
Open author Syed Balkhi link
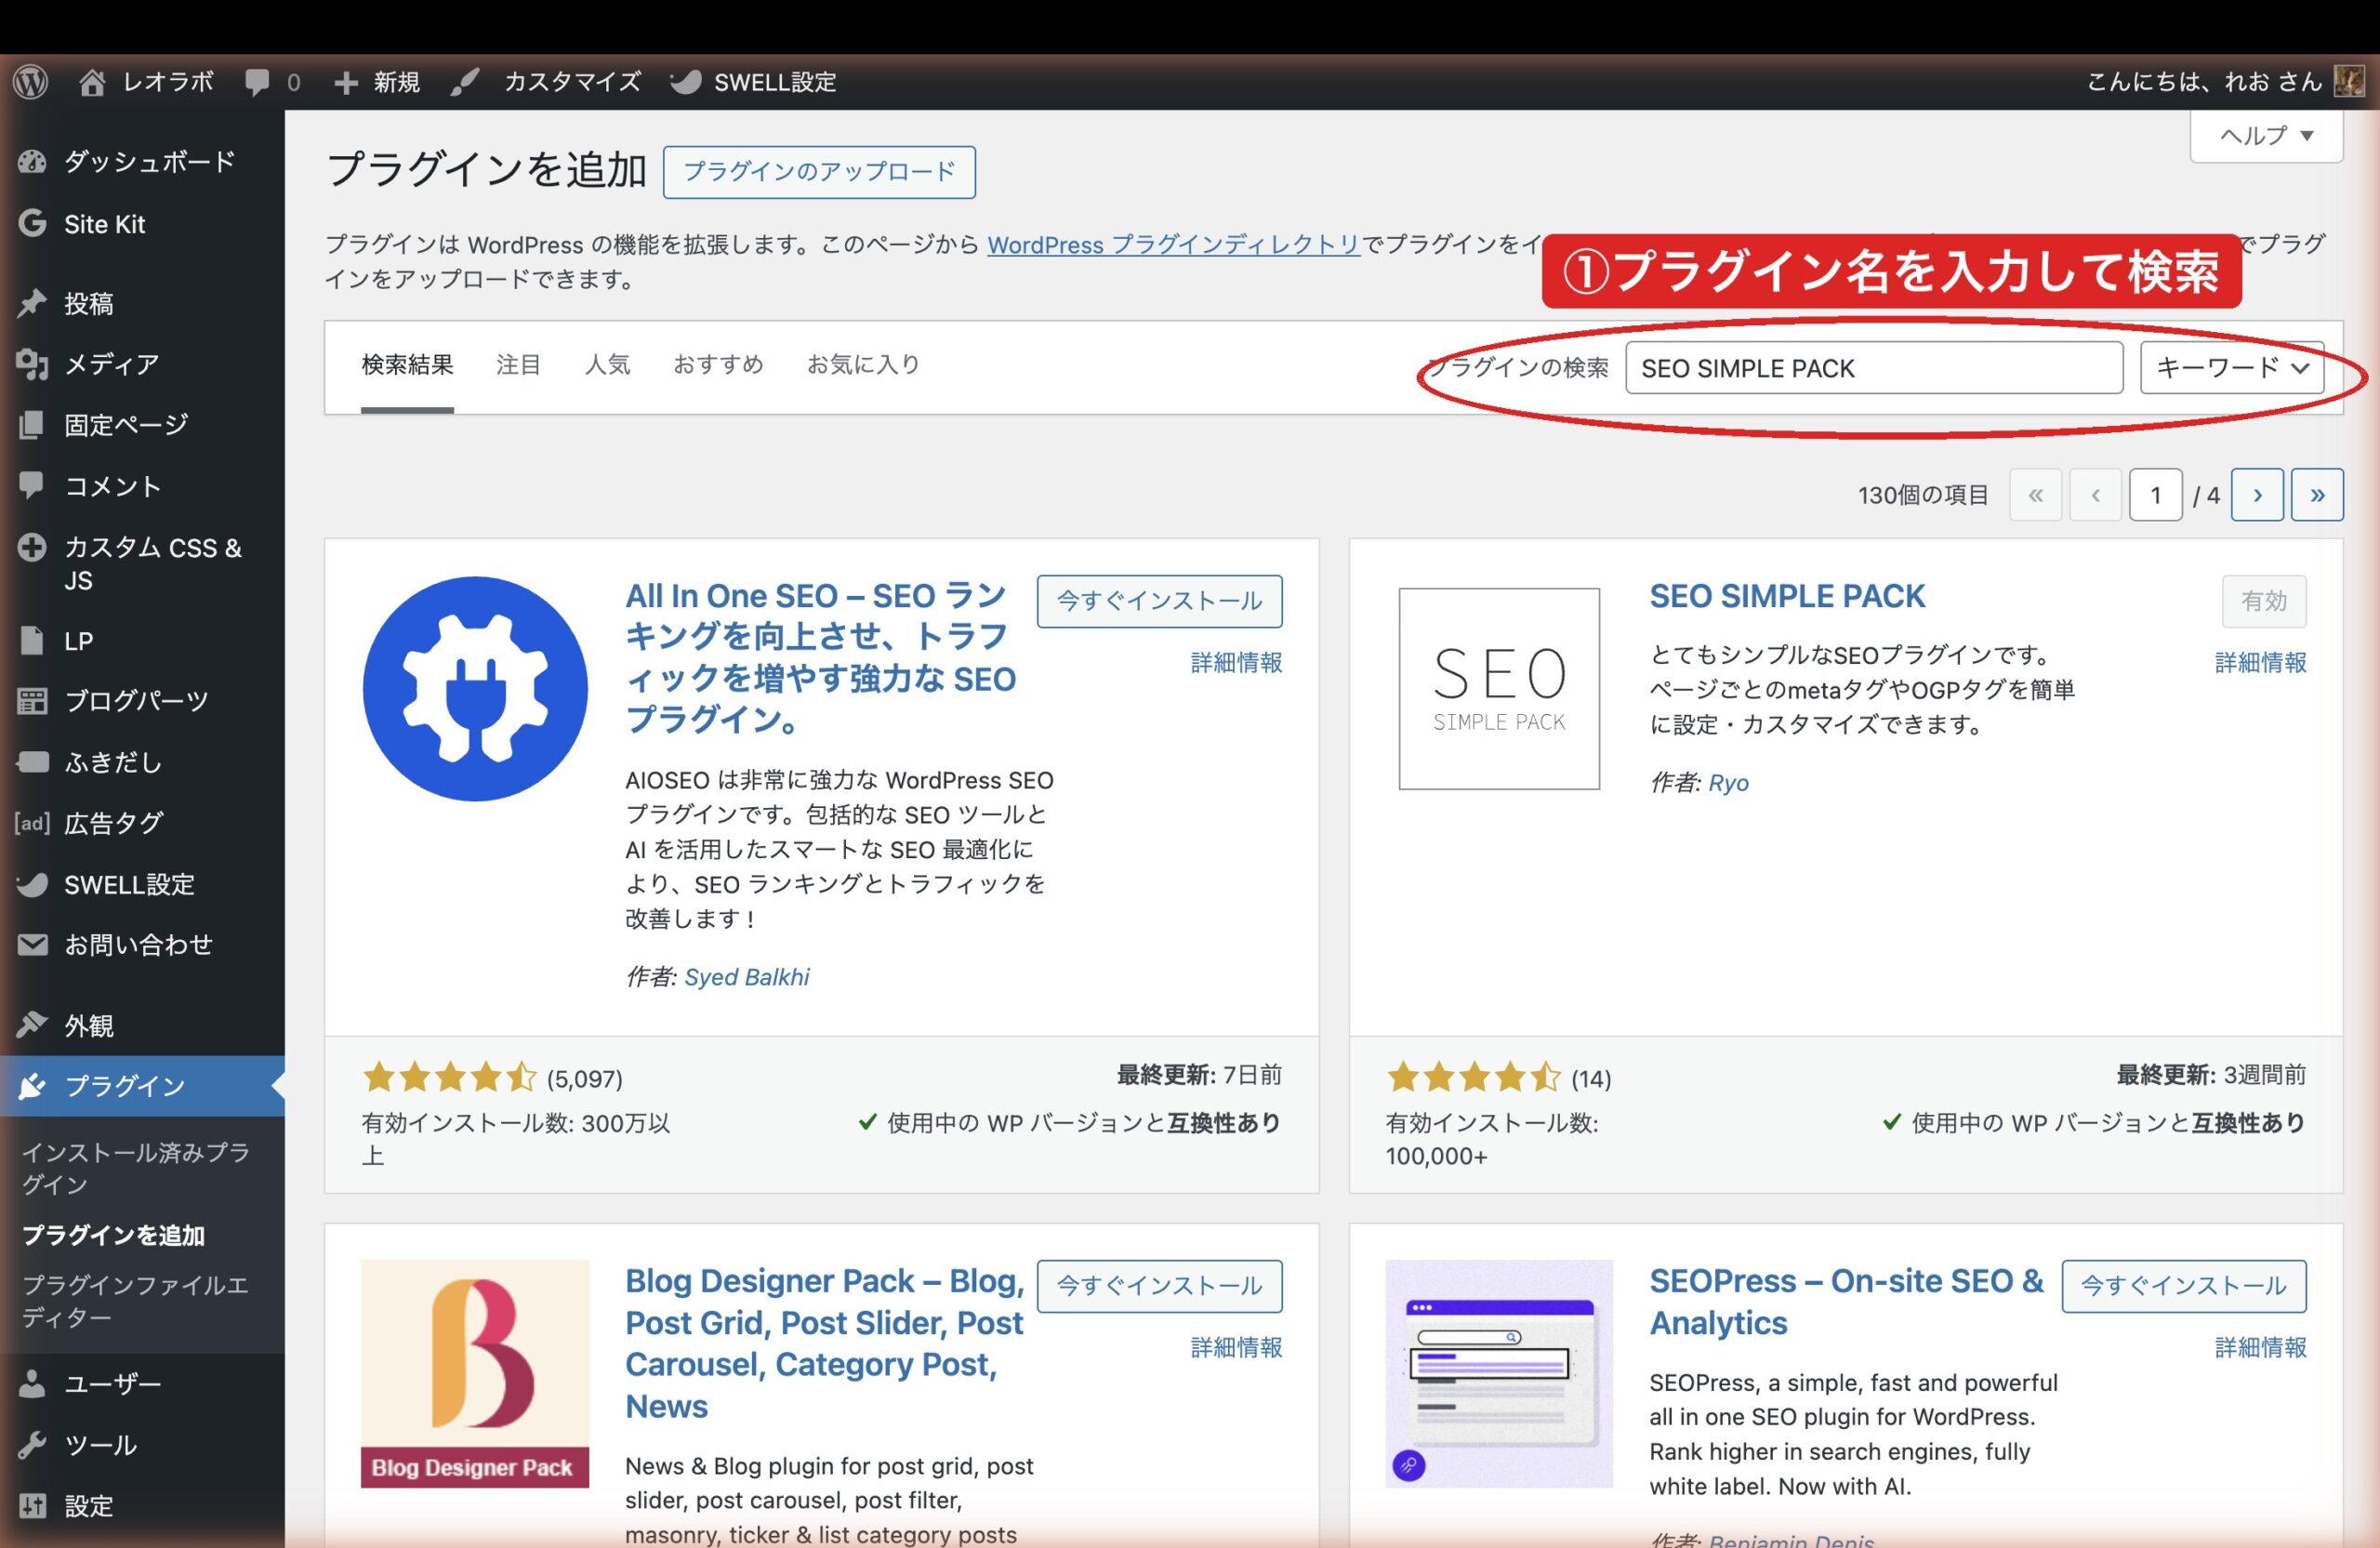pos(747,977)
